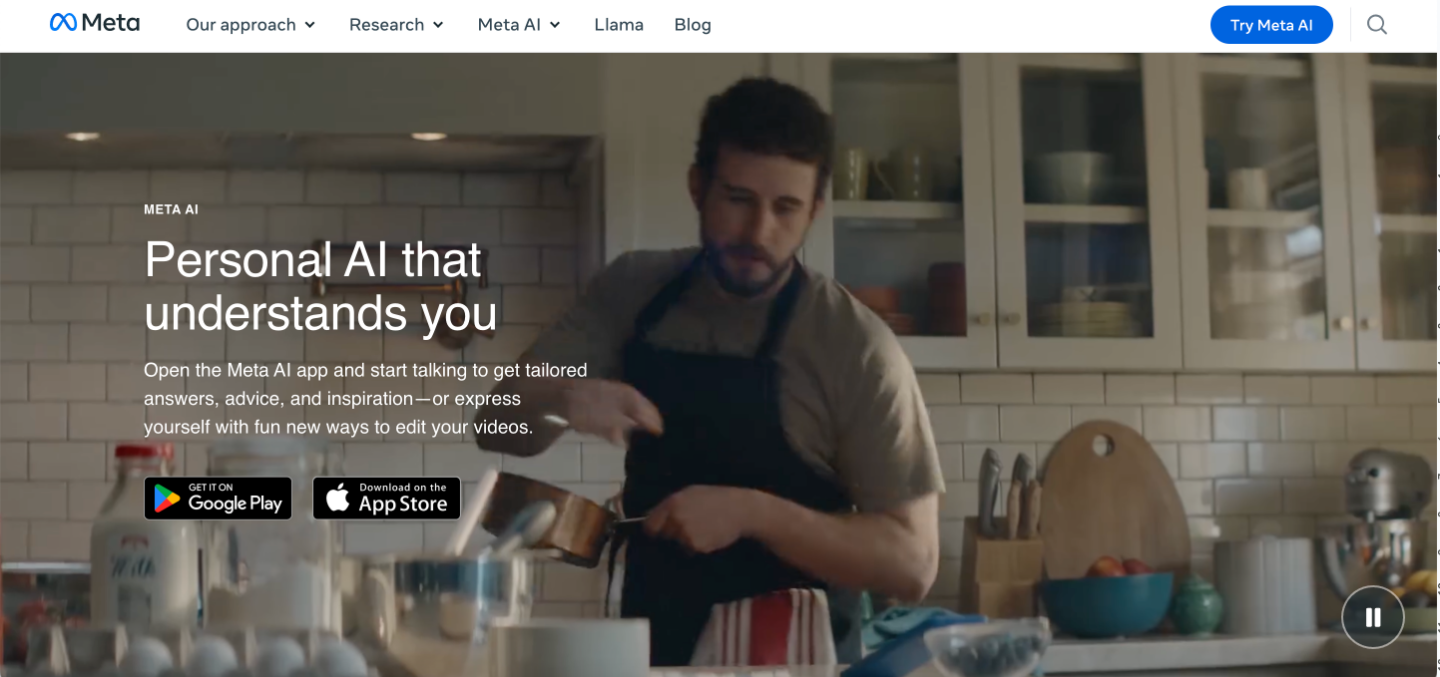Click the small 'META AI' label above the headline
Viewport: 1440px width, 677px height.
coord(171,210)
